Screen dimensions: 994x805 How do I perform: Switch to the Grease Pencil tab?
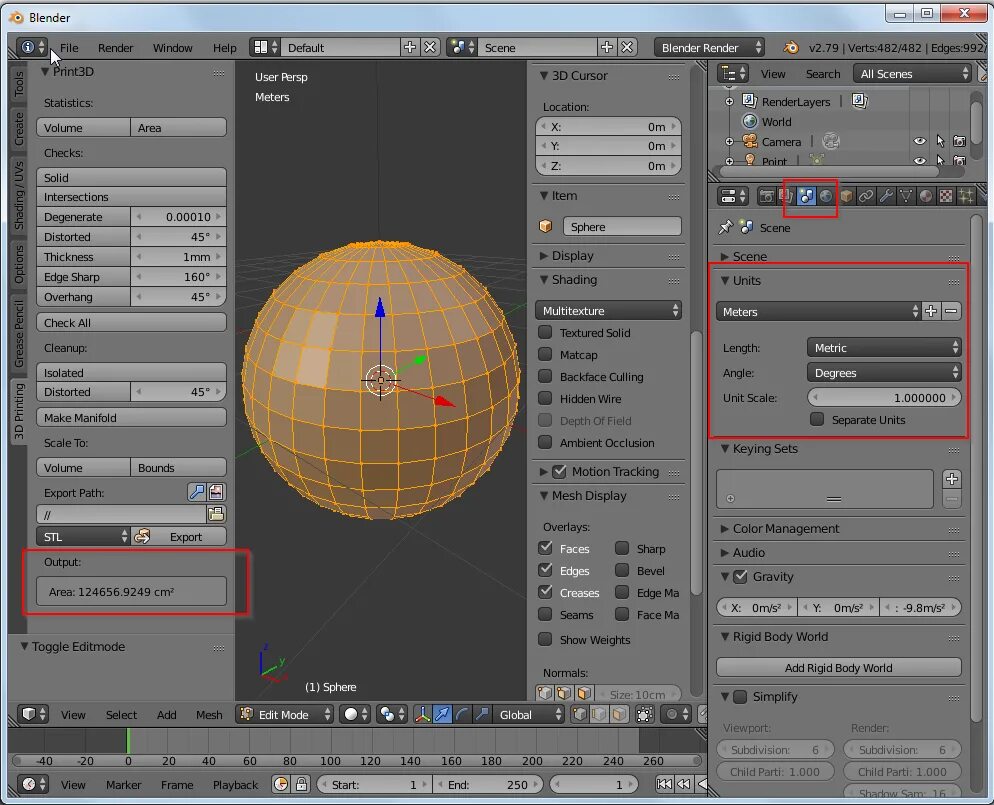(18, 333)
